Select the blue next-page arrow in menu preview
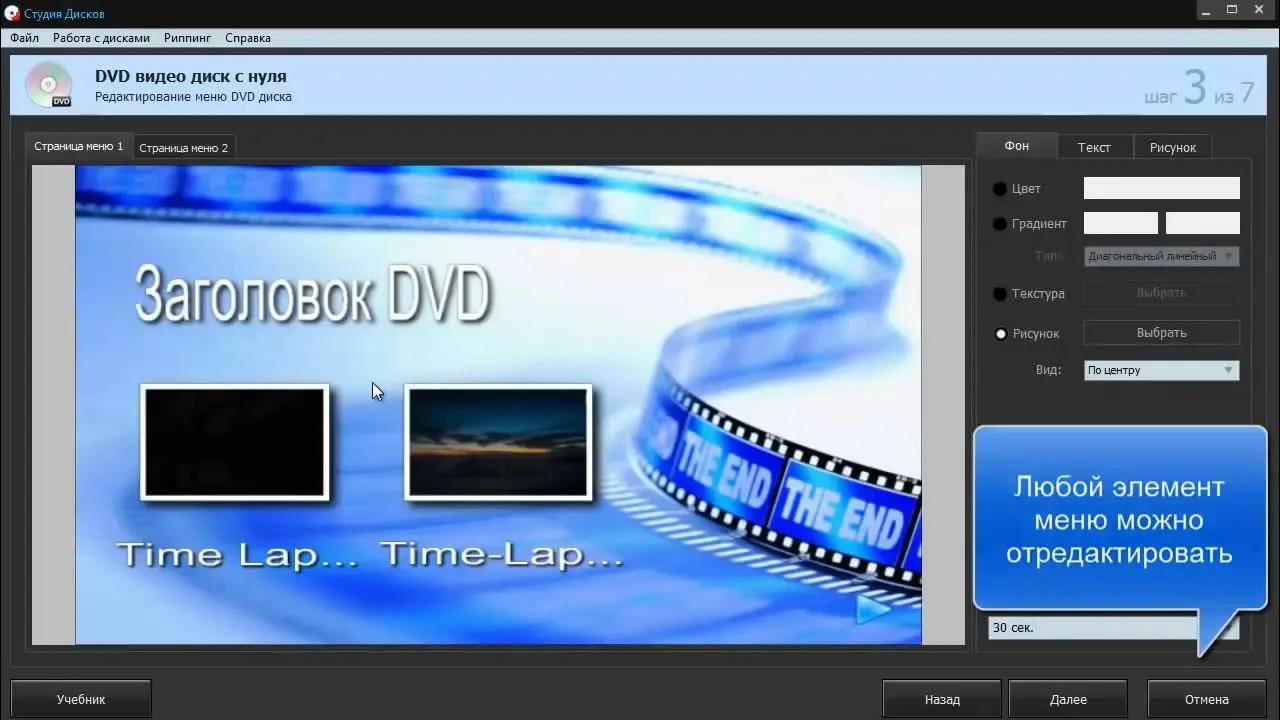Viewport: 1280px width, 720px height. pyautogui.click(x=873, y=607)
